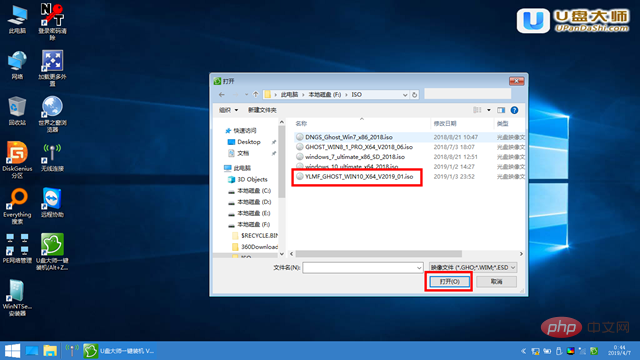The width and height of the screenshot is (640, 360).
Task: Open the Network desktop icon
Action: (17, 65)
